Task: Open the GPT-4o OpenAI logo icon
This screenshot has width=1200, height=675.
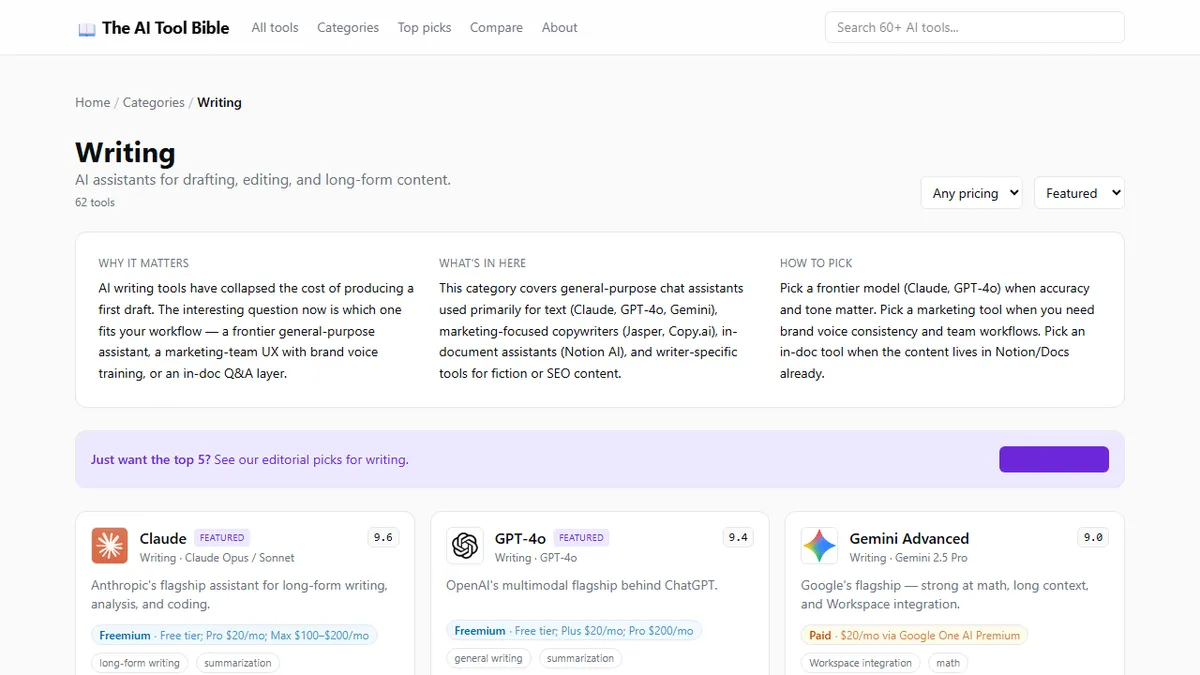Action: pos(465,546)
